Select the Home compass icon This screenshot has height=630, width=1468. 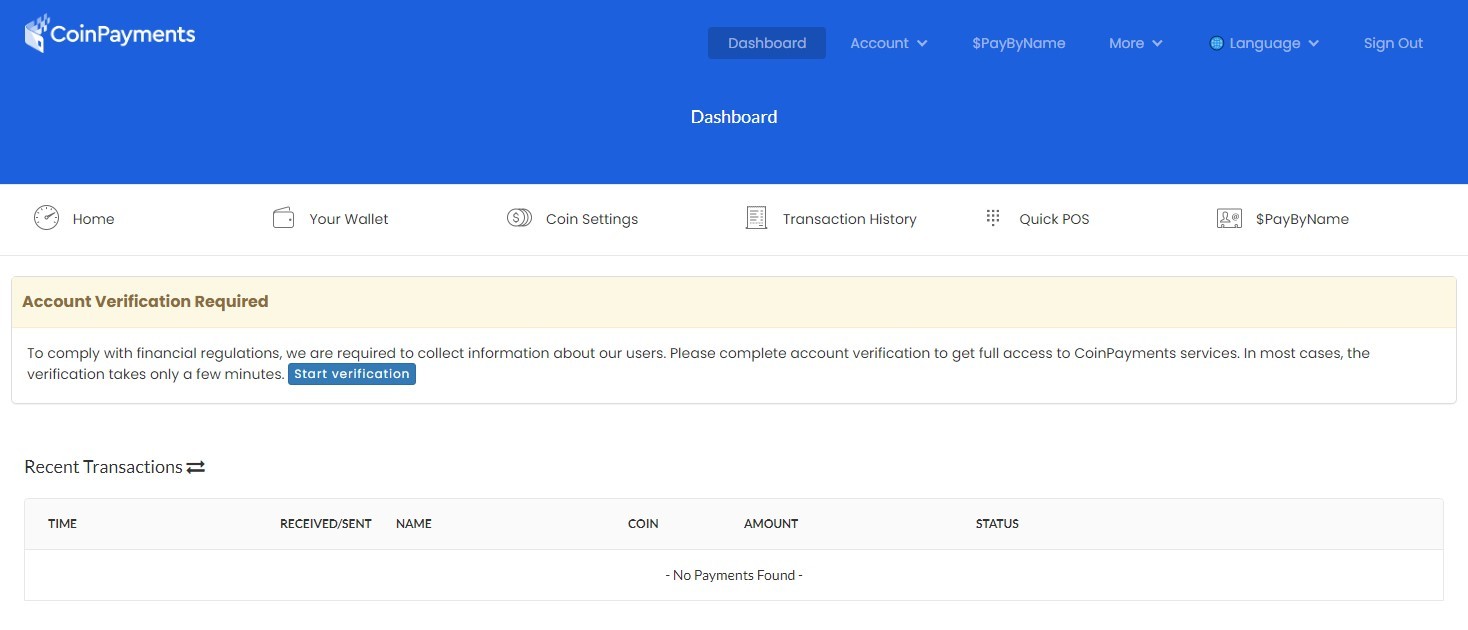tap(46, 217)
